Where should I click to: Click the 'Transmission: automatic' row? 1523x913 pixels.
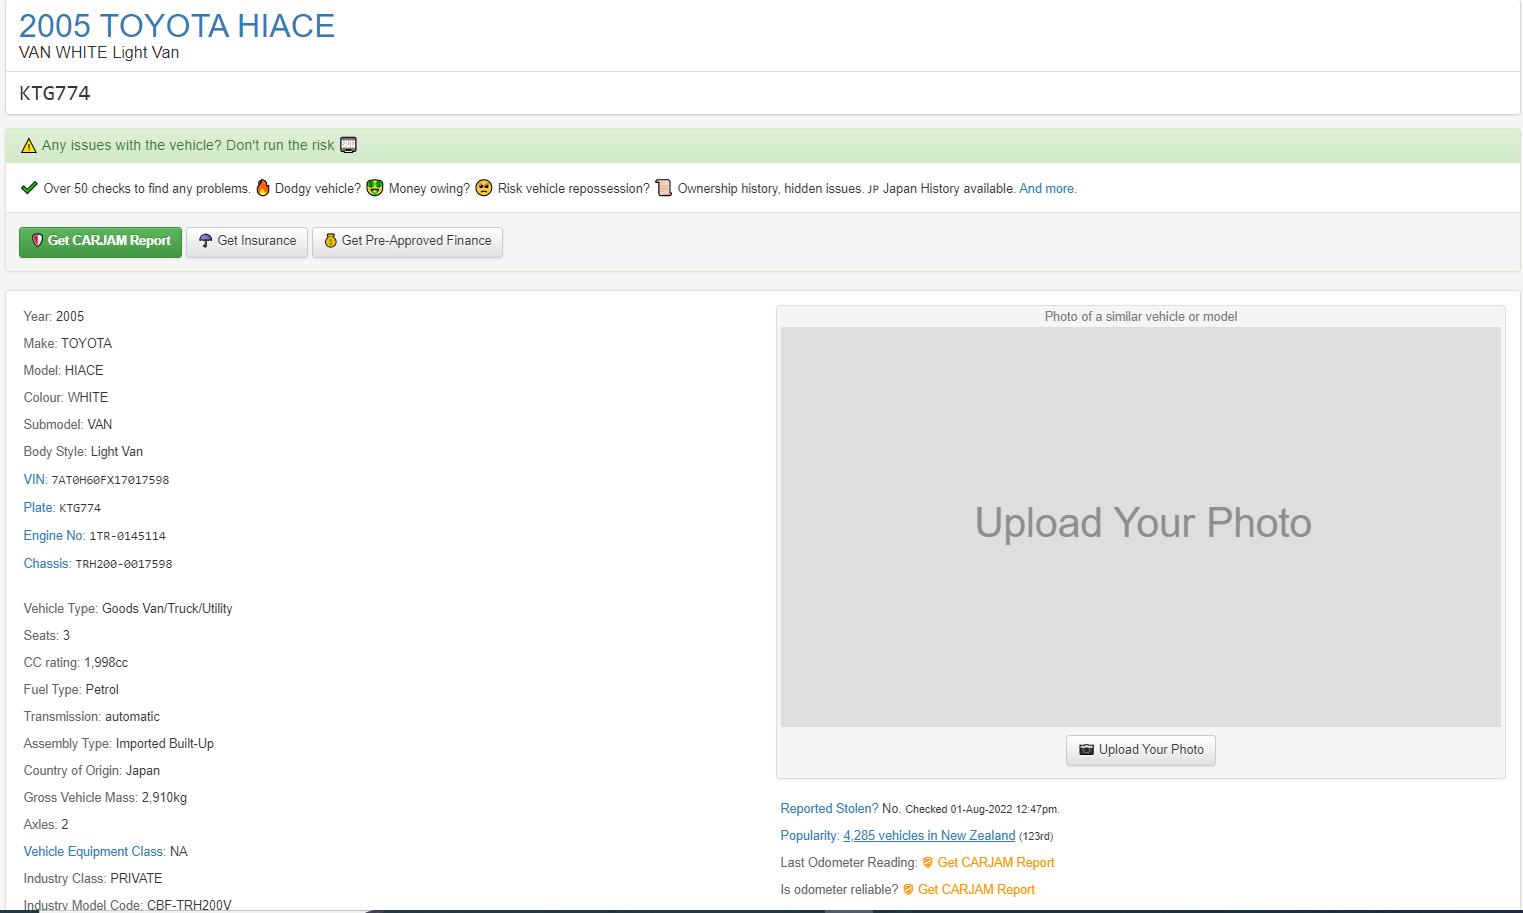pos(92,717)
